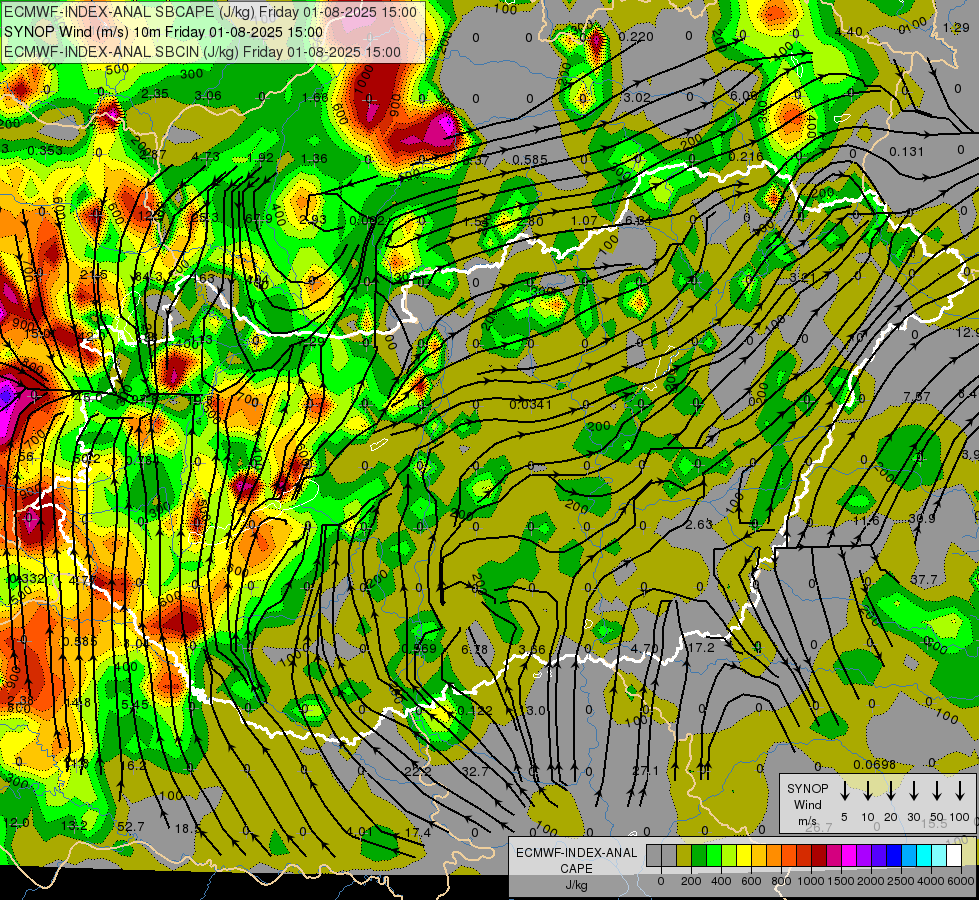Click the 0.0341 value on the map
Image resolution: width=979 pixels, height=900 pixels.
tap(530, 405)
